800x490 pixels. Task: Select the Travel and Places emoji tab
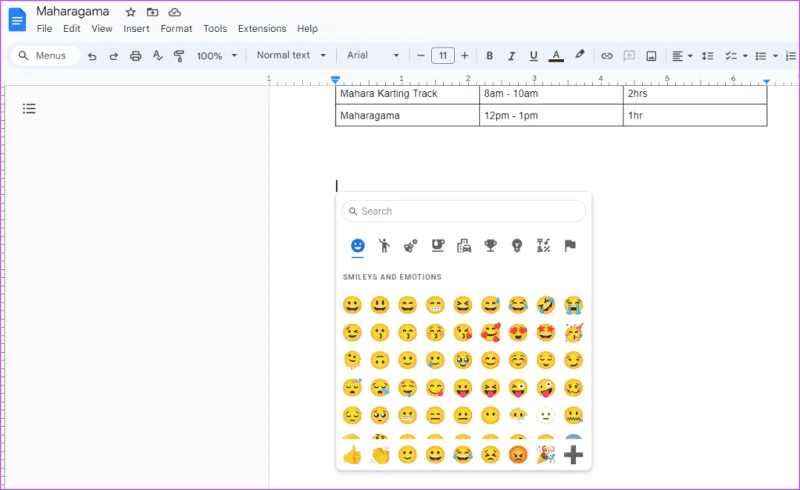click(464, 246)
